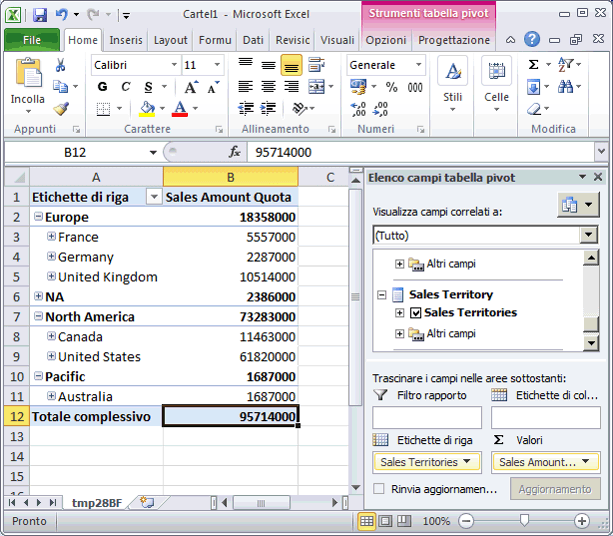Align text to top
613x536 pixels.
(x=246, y=64)
